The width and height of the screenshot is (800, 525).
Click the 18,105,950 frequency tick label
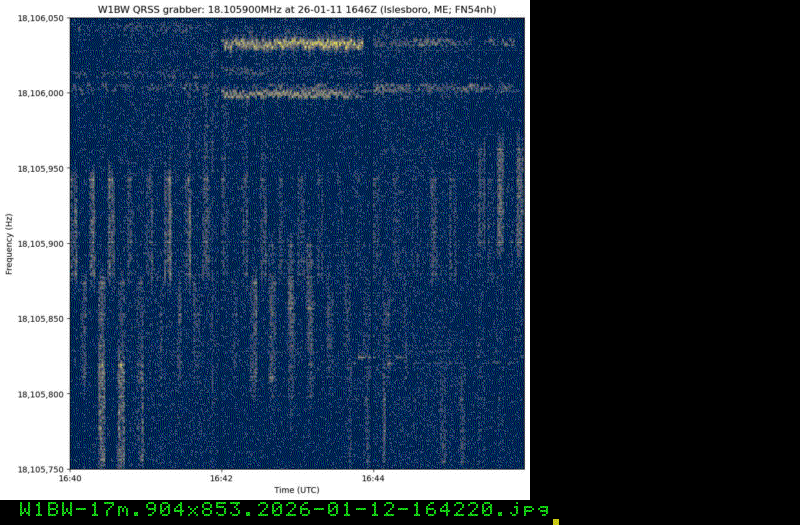pos(41,168)
